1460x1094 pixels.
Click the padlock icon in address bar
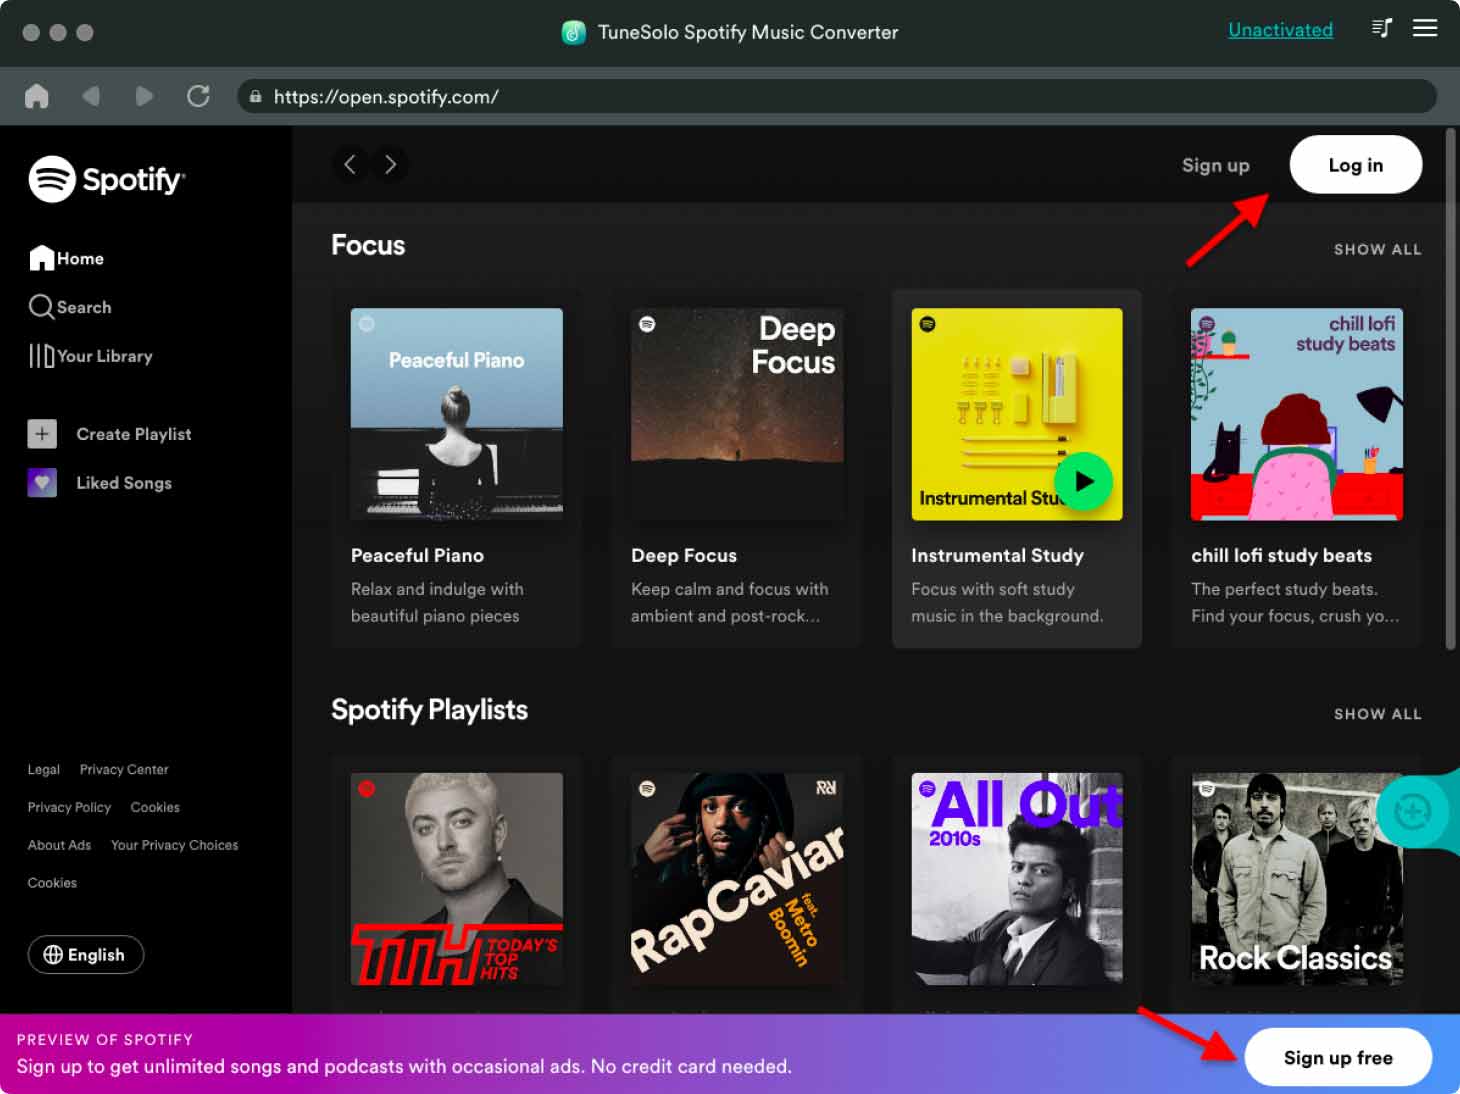256,97
